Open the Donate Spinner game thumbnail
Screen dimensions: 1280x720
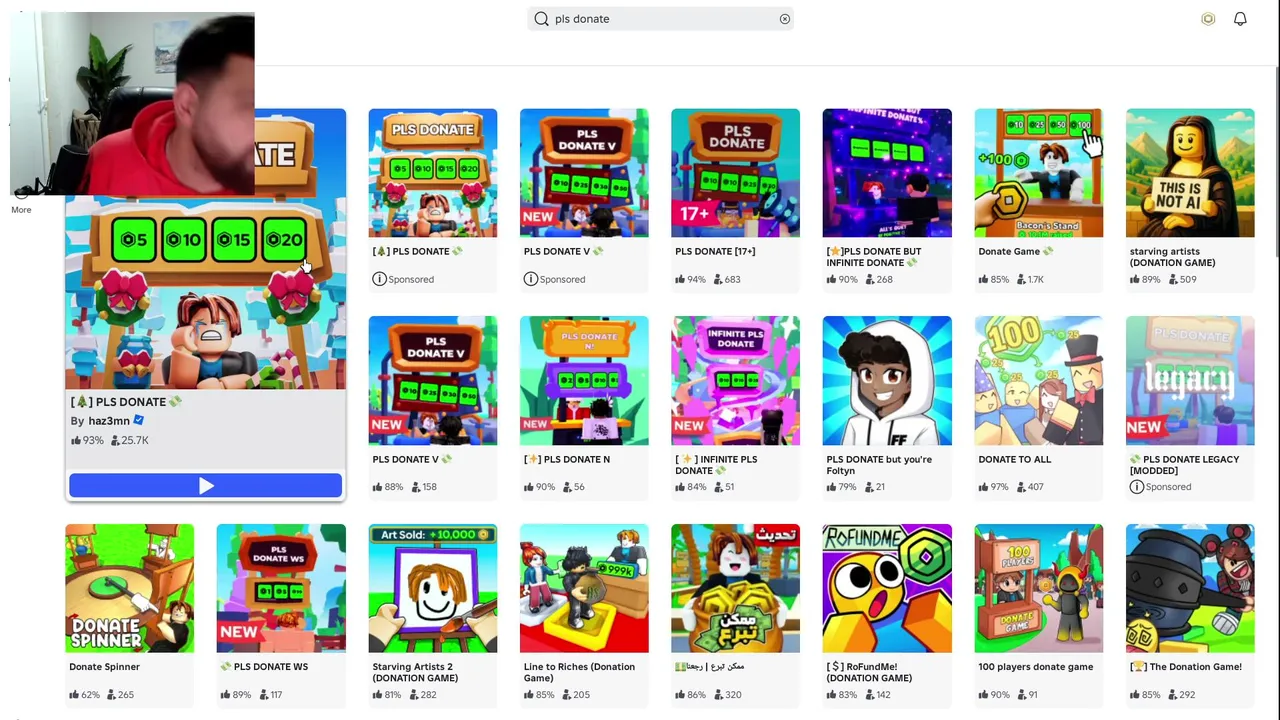[x=130, y=588]
